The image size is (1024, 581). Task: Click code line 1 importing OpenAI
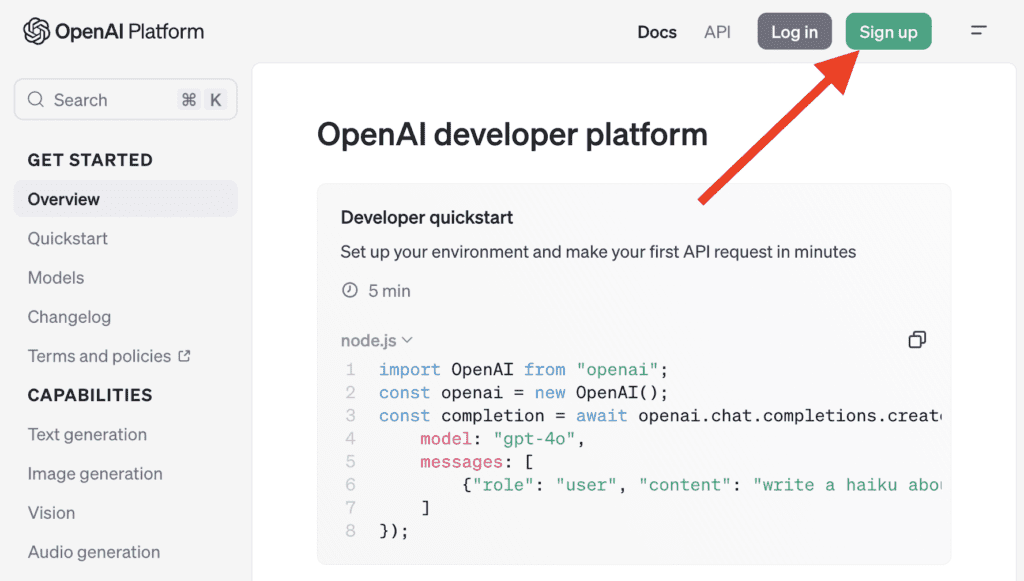tap(523, 369)
